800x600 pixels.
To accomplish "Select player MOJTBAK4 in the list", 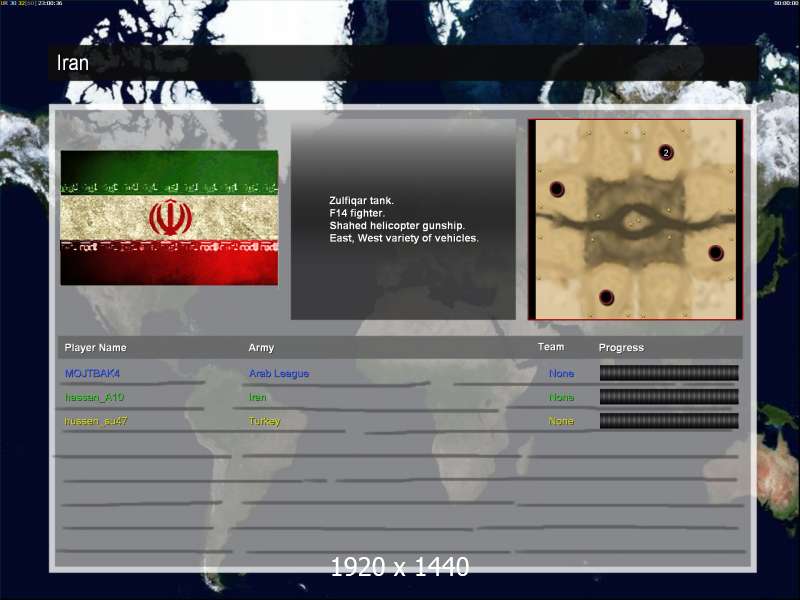I will coord(92,373).
